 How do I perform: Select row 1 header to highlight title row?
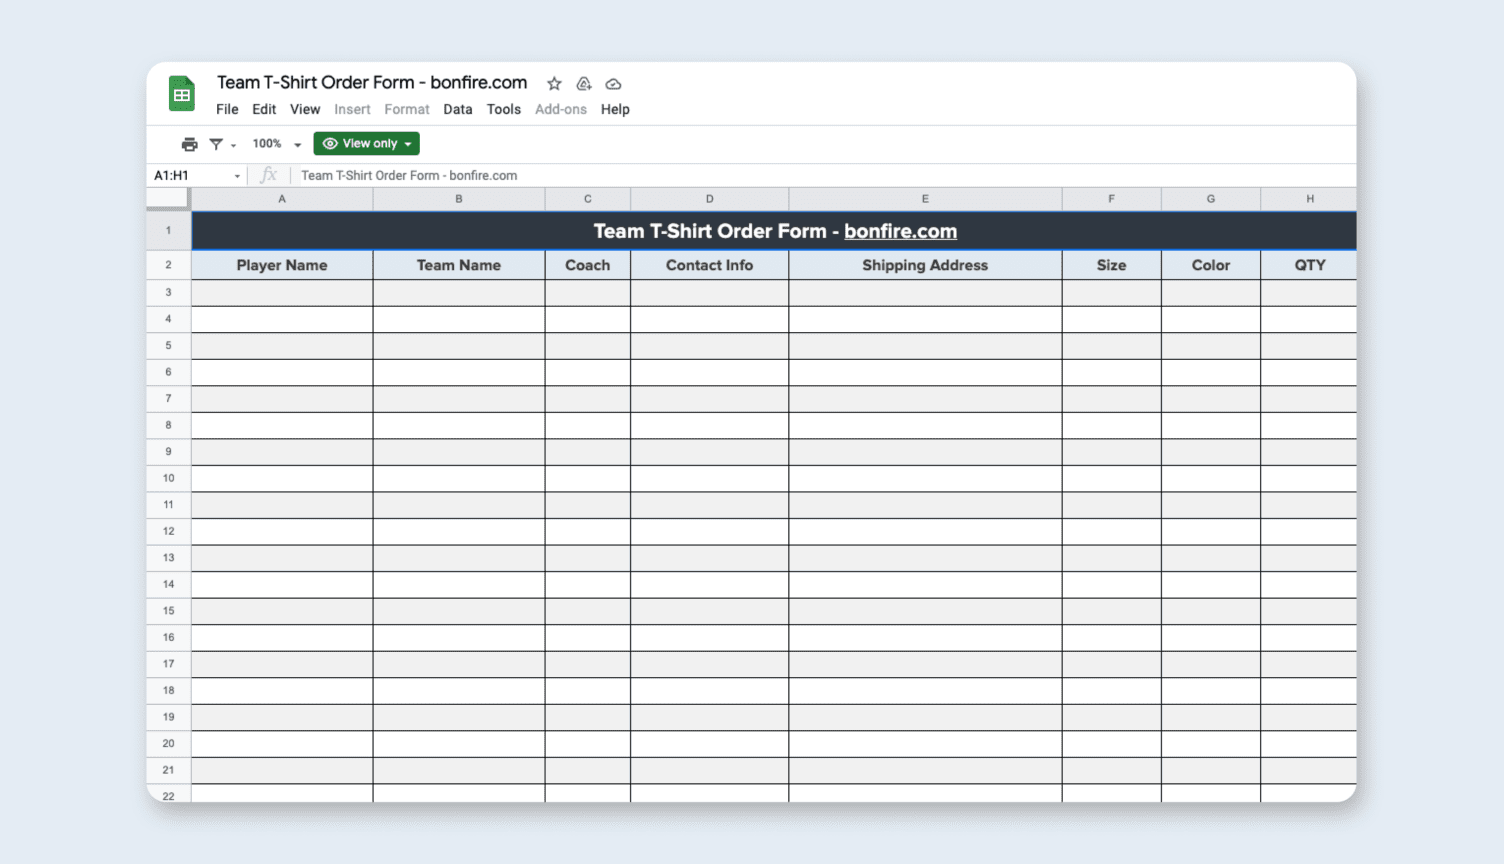(167, 230)
